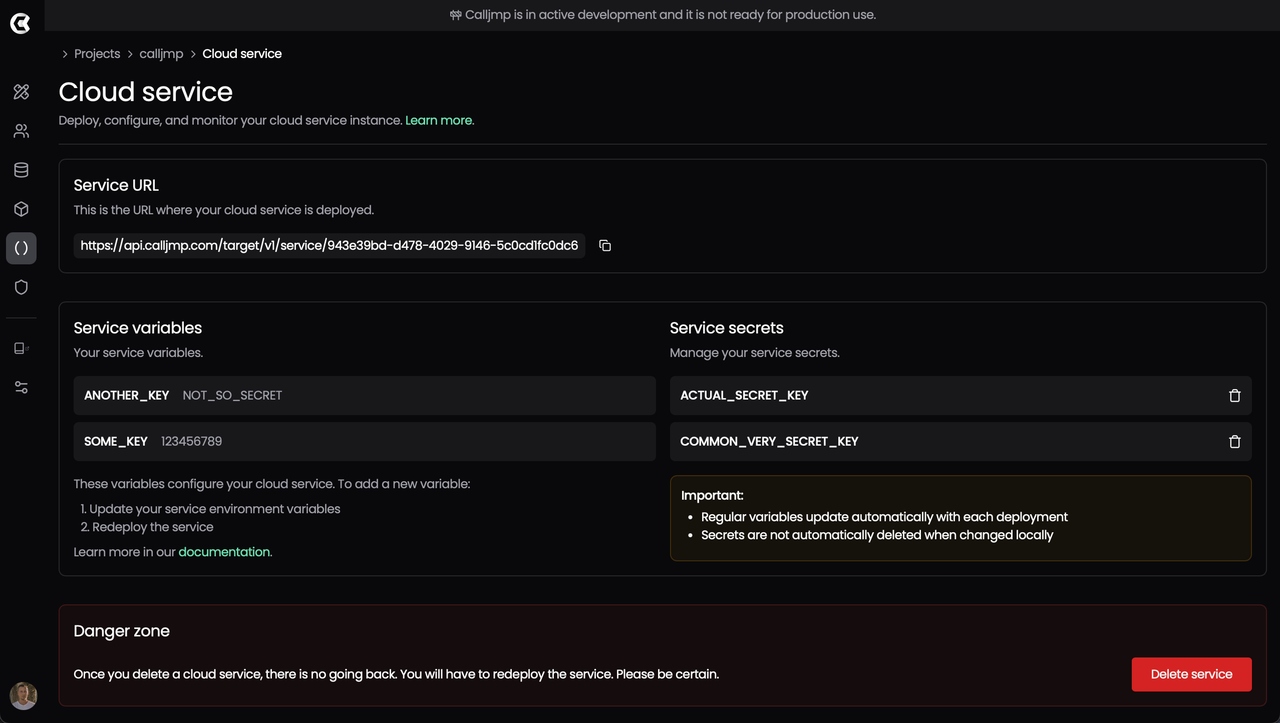Viewport: 1280px width, 723px height.
Task: Click the 'Important:' notice label
Action: pos(712,495)
